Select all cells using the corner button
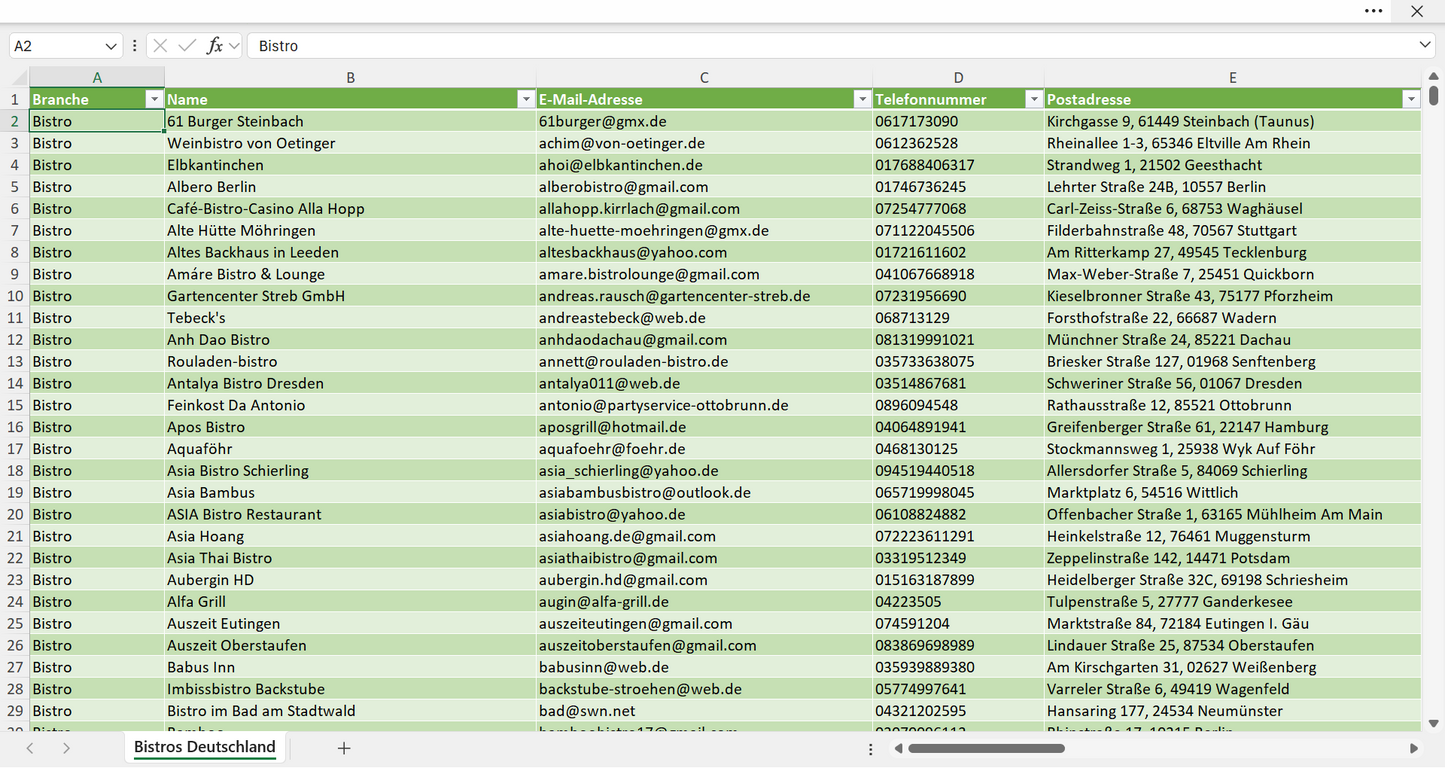 click(19, 78)
